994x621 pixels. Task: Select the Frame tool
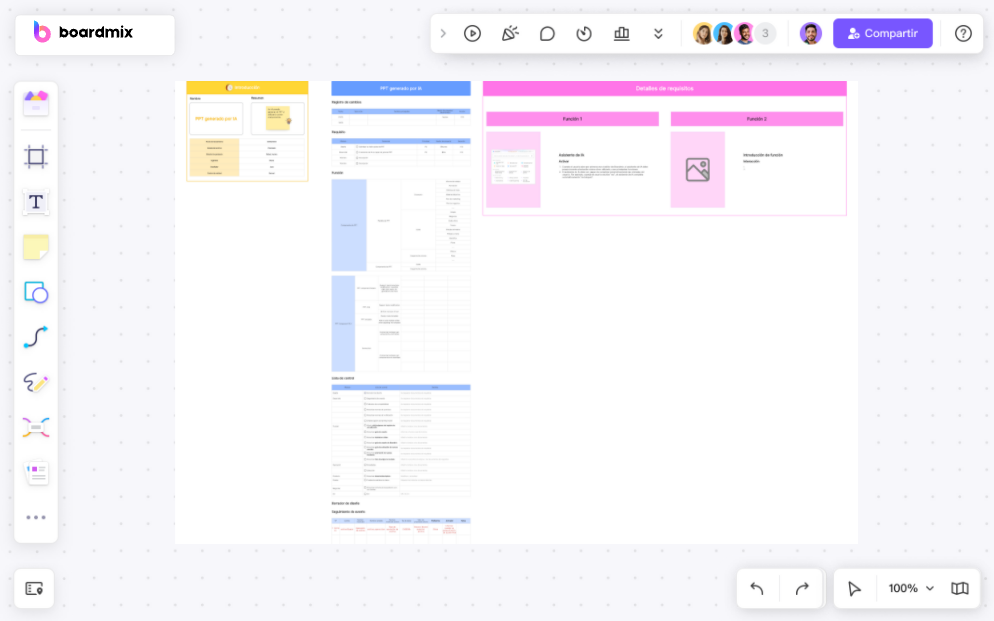[x=36, y=157]
